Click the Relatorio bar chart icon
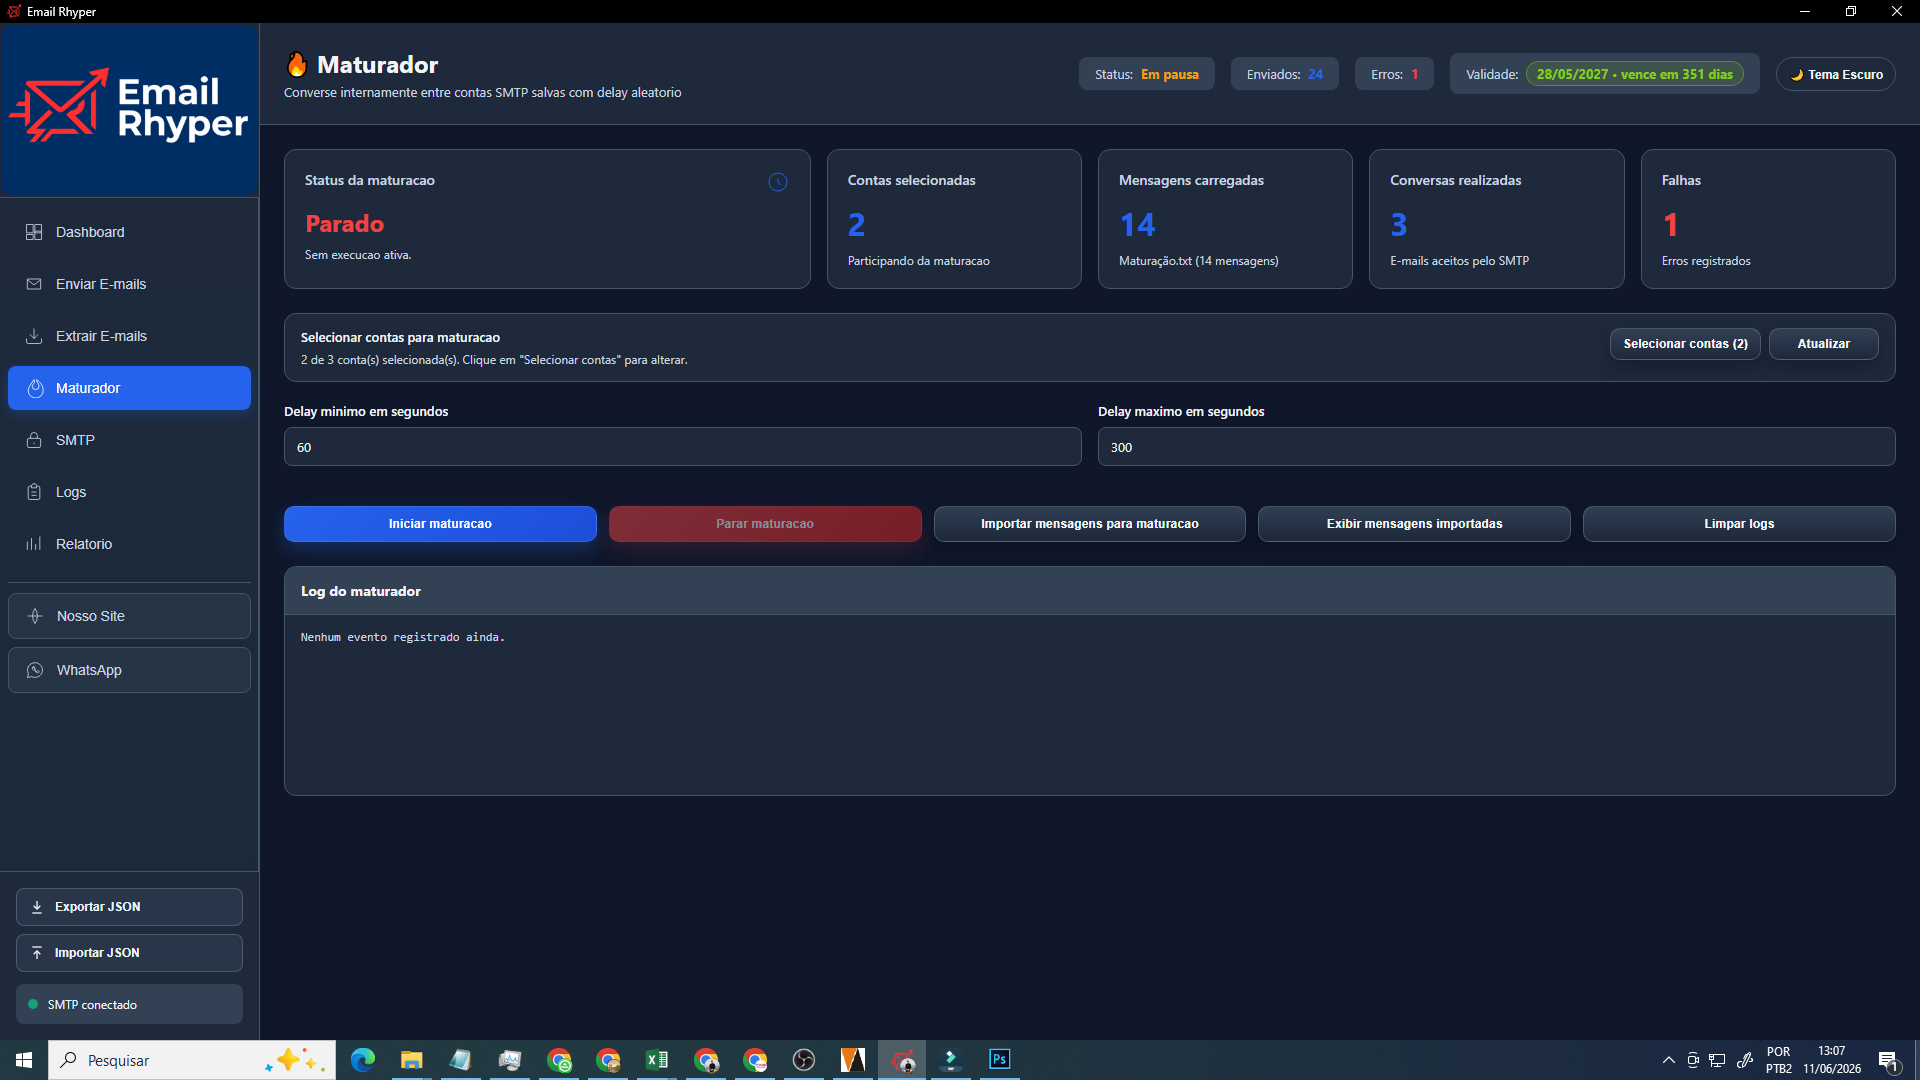This screenshot has height=1080, width=1920. coord(34,544)
